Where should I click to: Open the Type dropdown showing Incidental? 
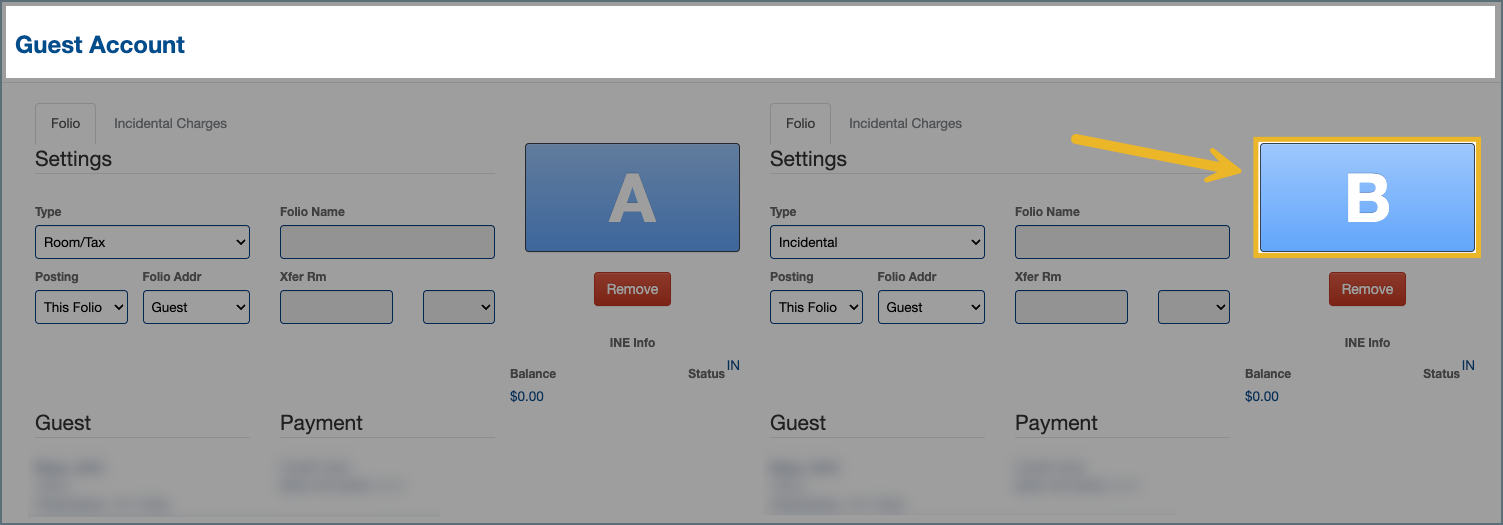(877, 242)
